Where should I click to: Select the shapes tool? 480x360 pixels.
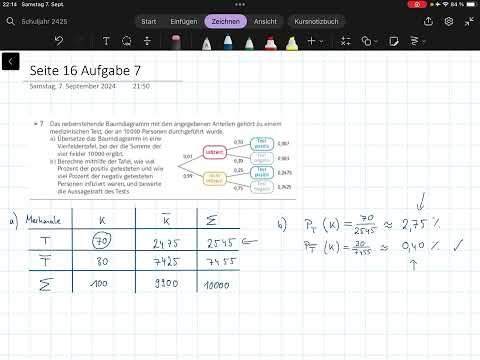[366, 41]
